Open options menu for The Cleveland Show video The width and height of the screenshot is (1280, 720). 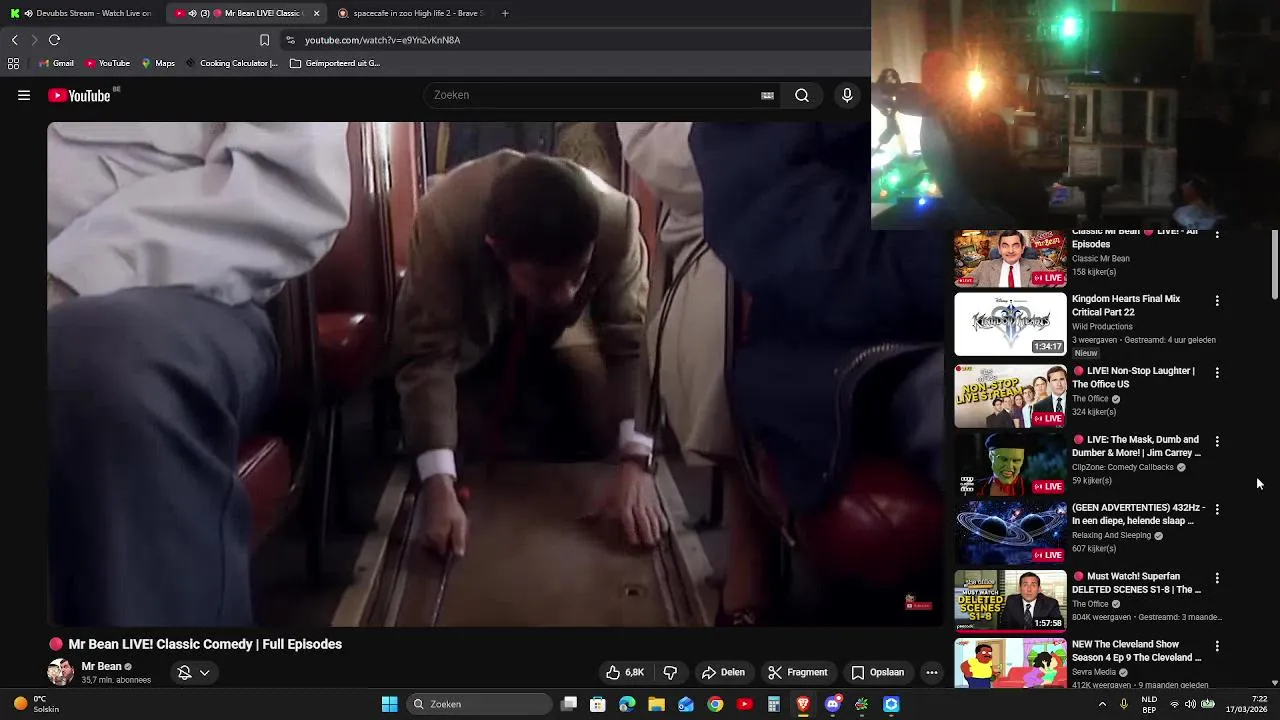(1217, 646)
